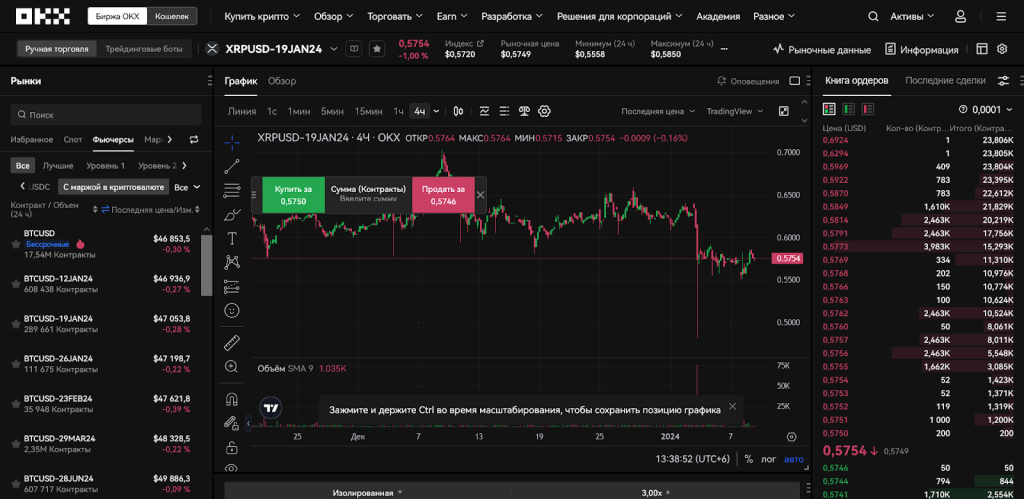Open the candlestick chart style icon

point(458,111)
